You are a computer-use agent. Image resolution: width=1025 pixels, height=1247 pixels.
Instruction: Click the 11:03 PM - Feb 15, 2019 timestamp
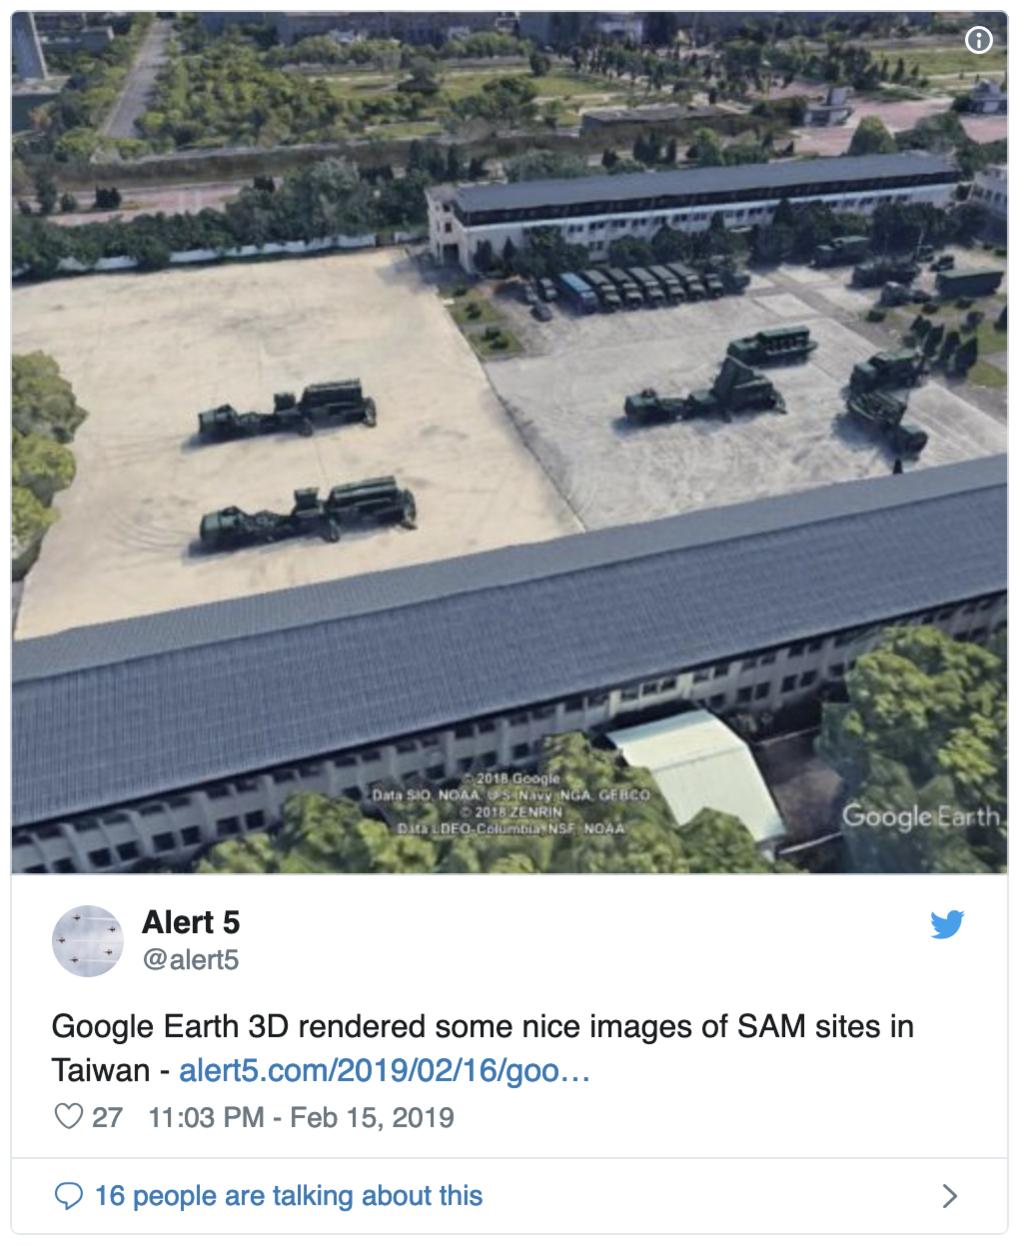coord(300,1117)
